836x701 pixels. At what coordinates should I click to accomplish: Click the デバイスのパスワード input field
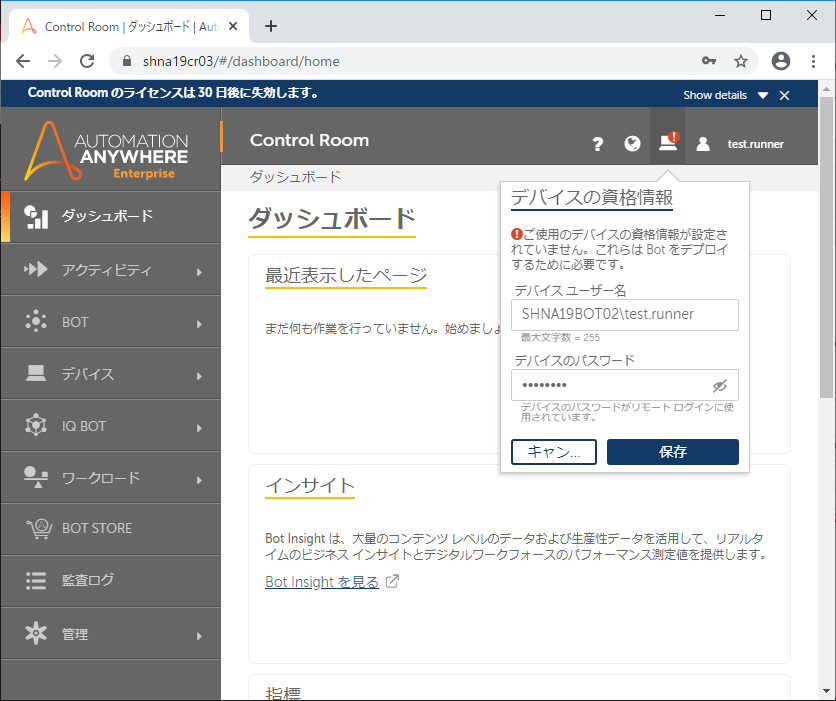[x=624, y=385]
